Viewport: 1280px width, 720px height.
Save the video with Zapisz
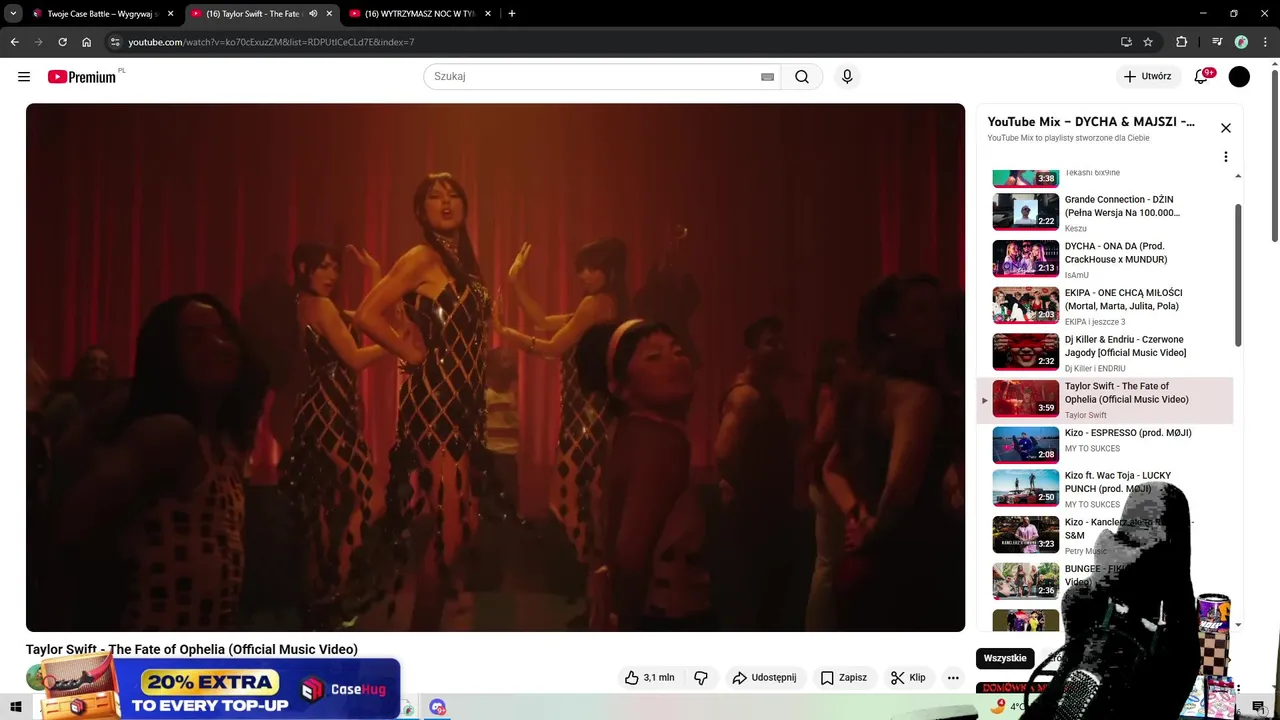click(844, 677)
